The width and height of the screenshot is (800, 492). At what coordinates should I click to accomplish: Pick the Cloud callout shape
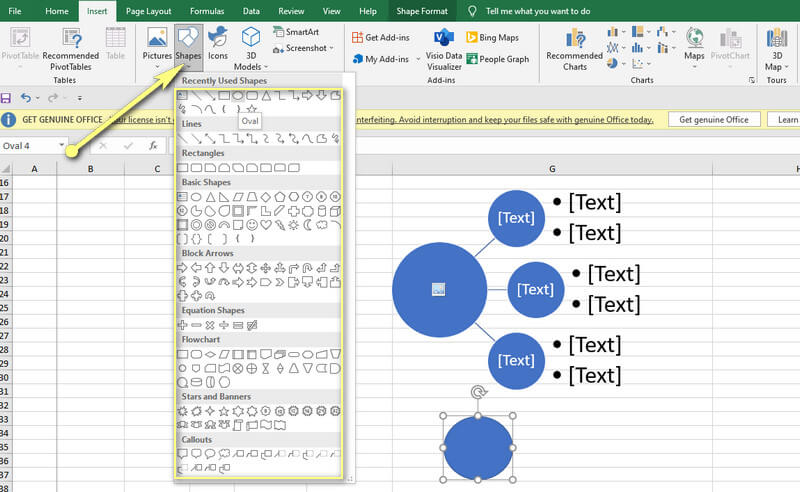coord(224,454)
